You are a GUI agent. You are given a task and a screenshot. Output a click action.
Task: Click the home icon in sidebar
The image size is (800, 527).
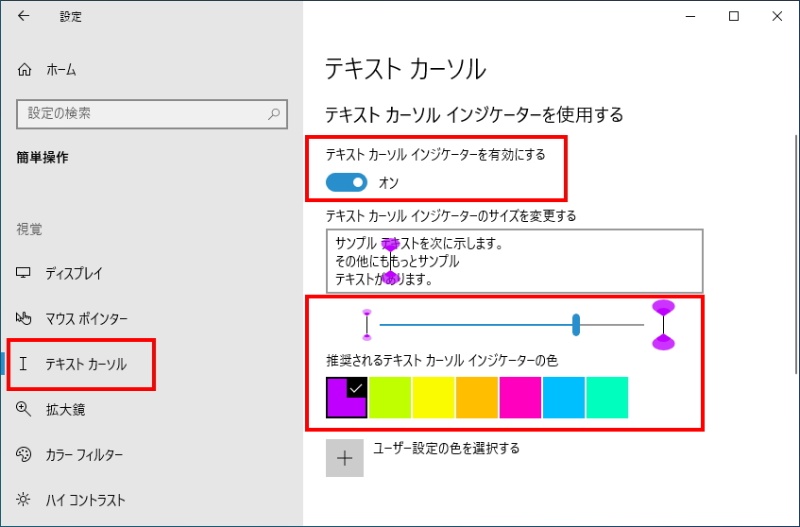tap(24, 70)
